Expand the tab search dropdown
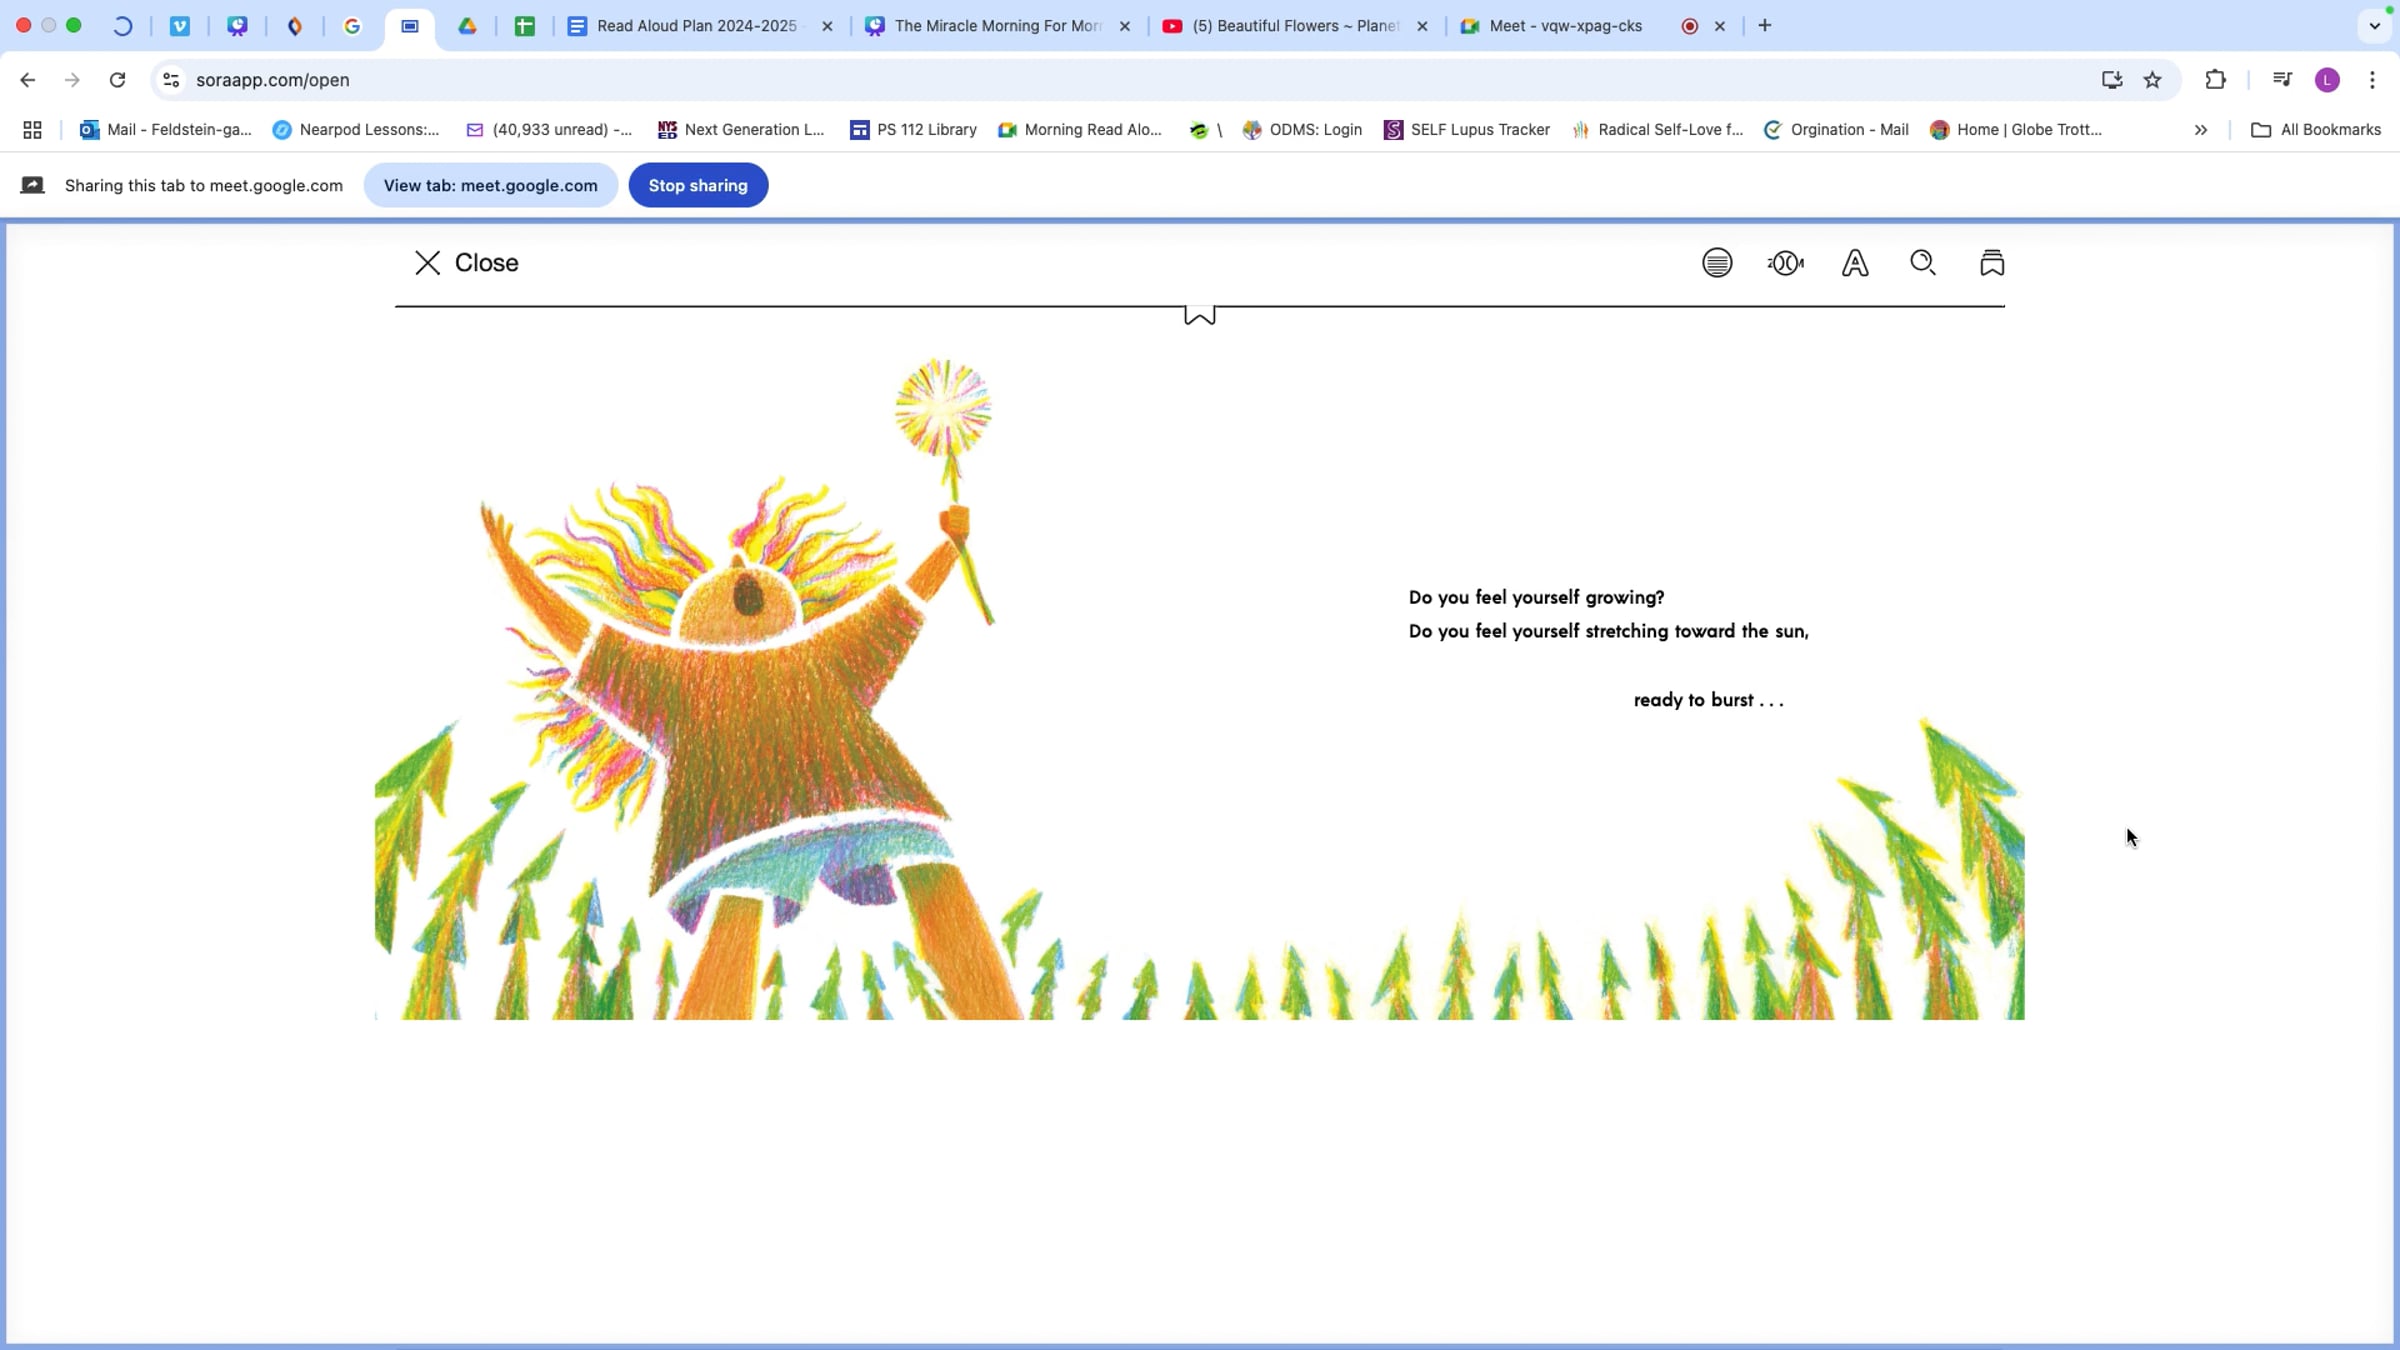Screen dimensions: 2400x1350 (2375, 26)
